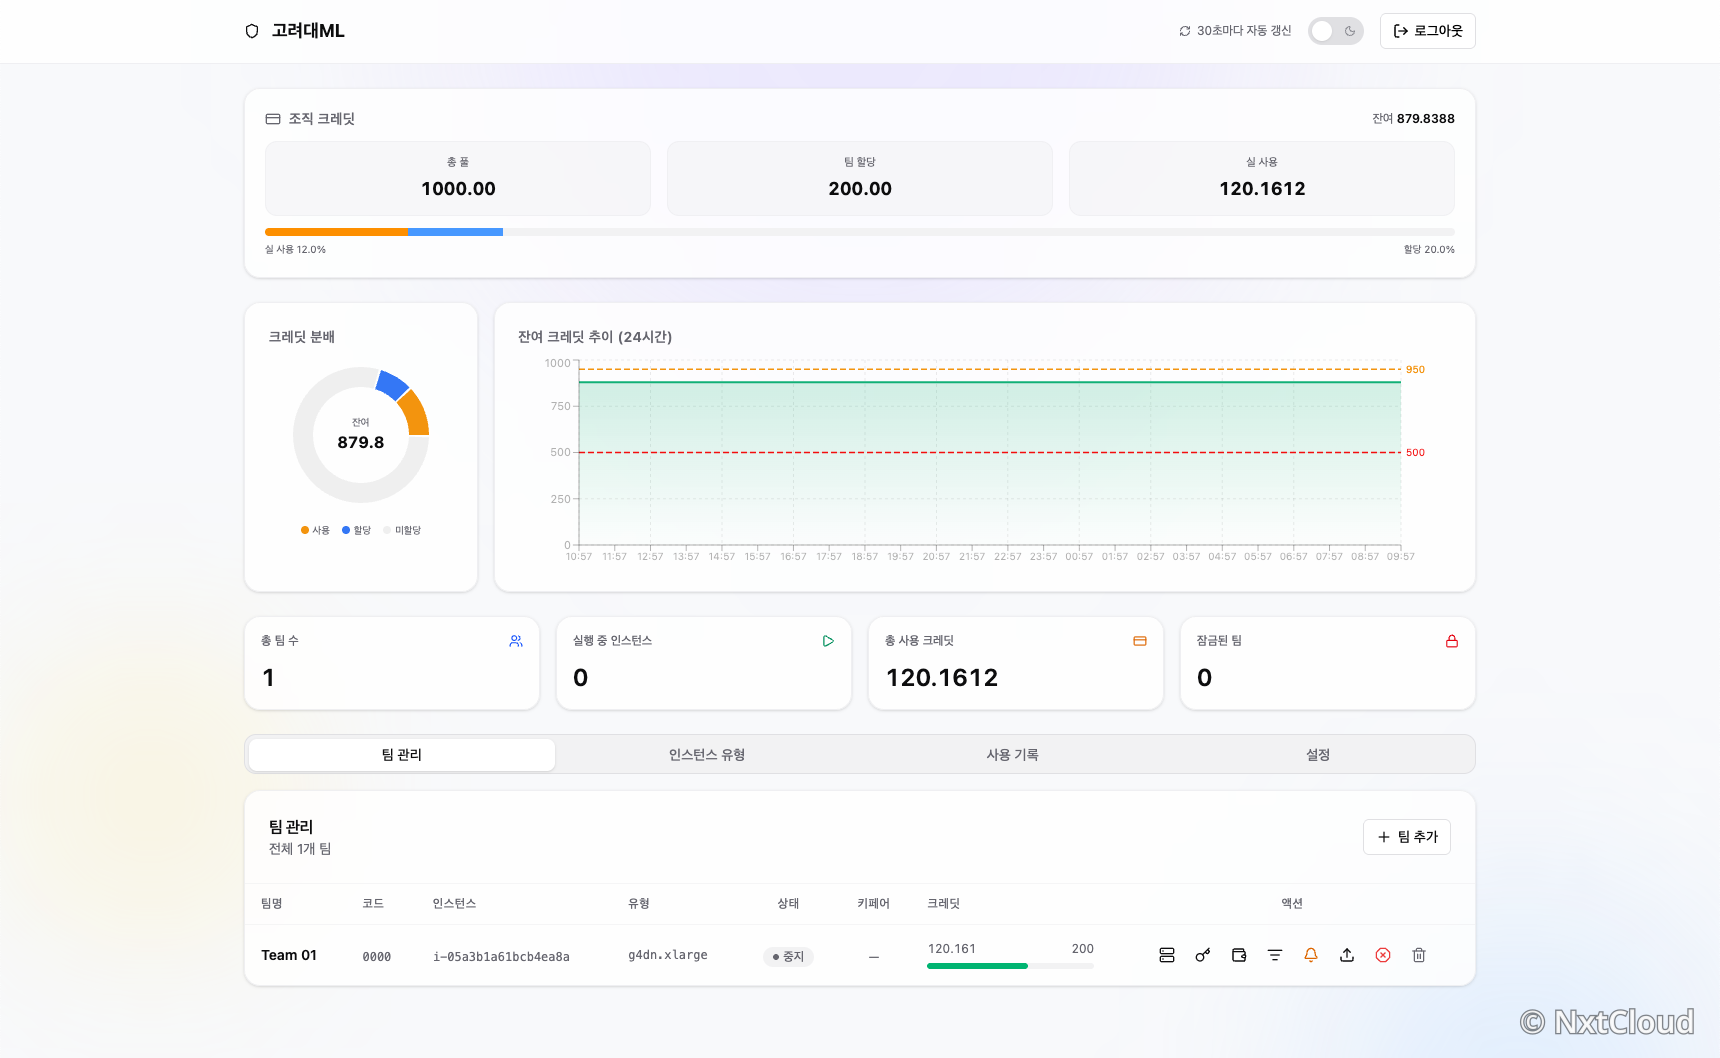1720x1058 pixels.
Task: Click the orange bell alert icon
Action: 1311,955
